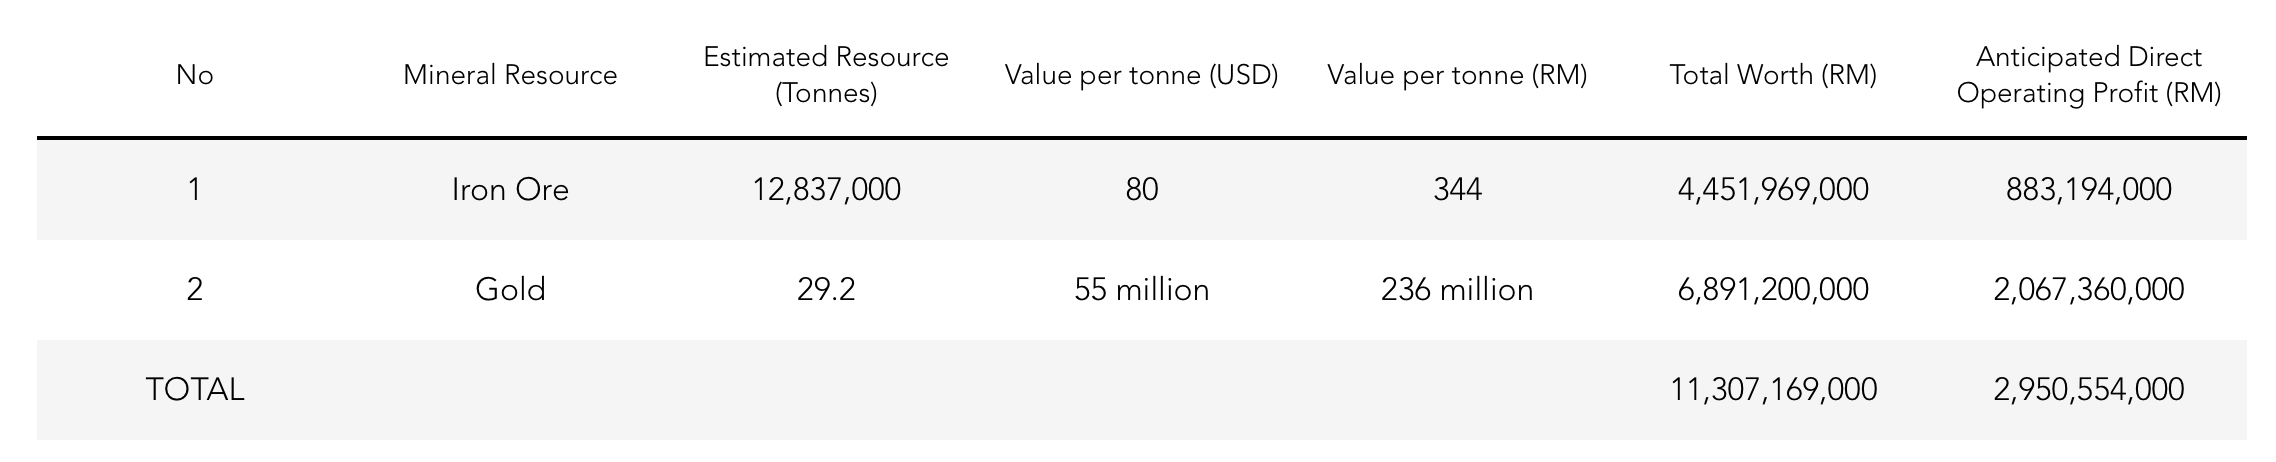The width and height of the screenshot is (2276, 462).
Task: Click the 'No' column header
Action: [194, 75]
